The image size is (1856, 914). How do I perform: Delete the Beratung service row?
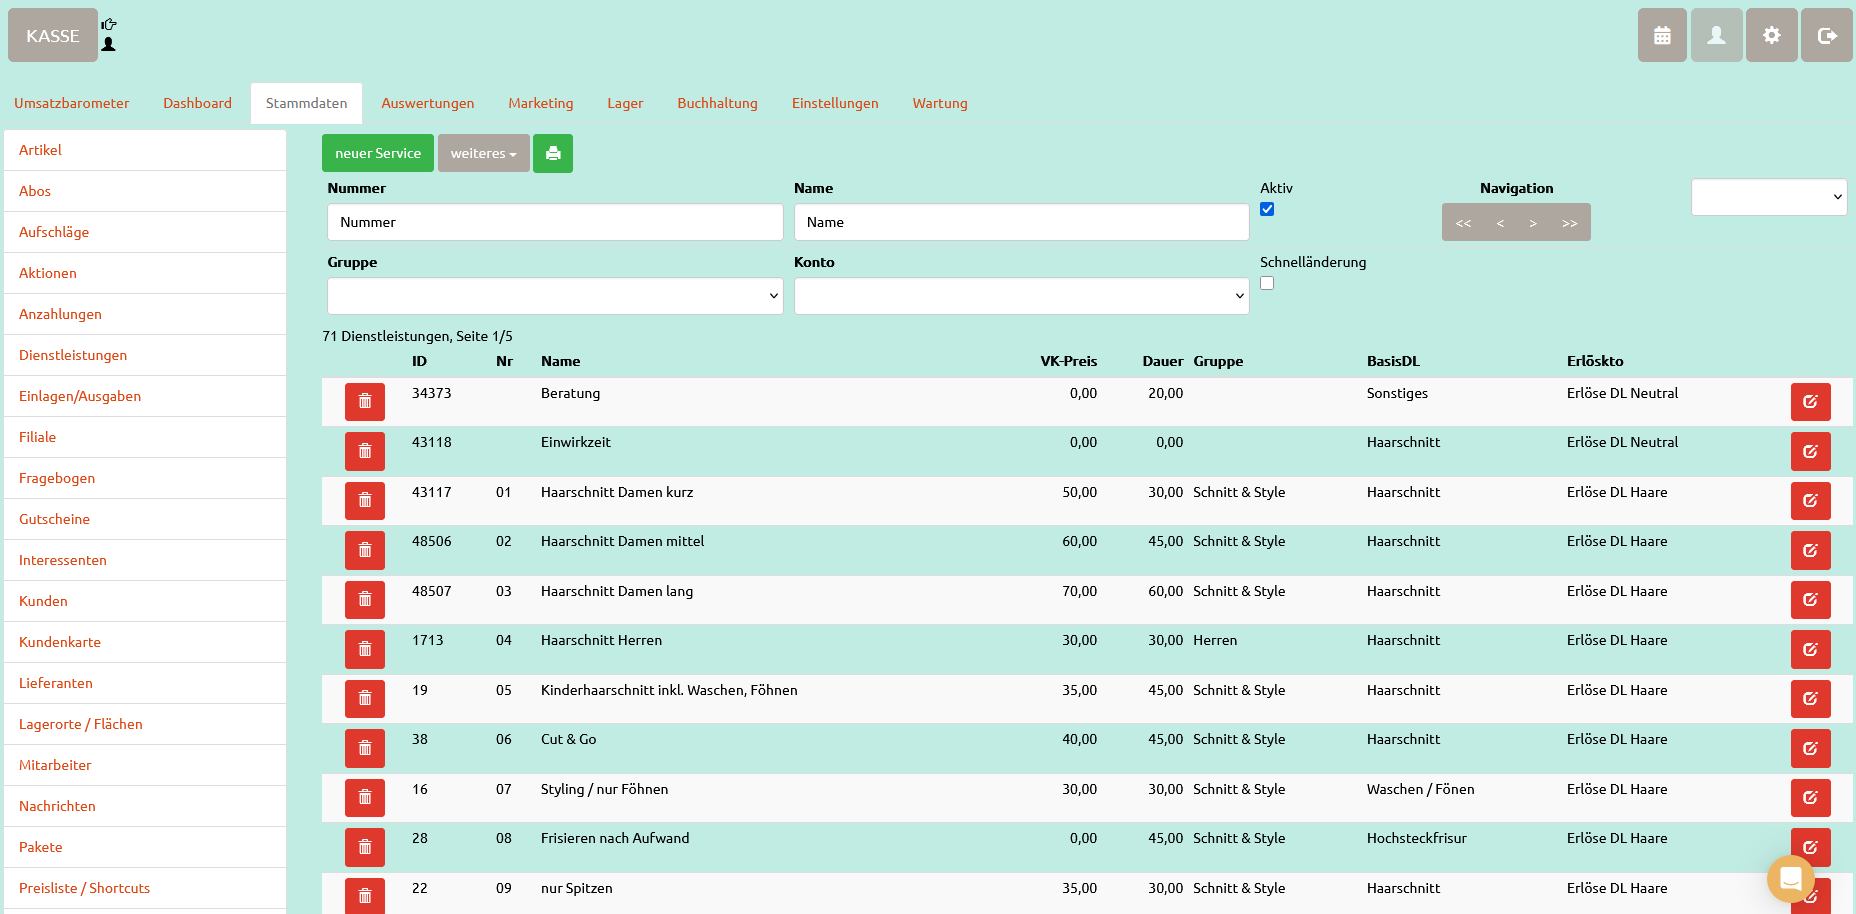(x=364, y=402)
